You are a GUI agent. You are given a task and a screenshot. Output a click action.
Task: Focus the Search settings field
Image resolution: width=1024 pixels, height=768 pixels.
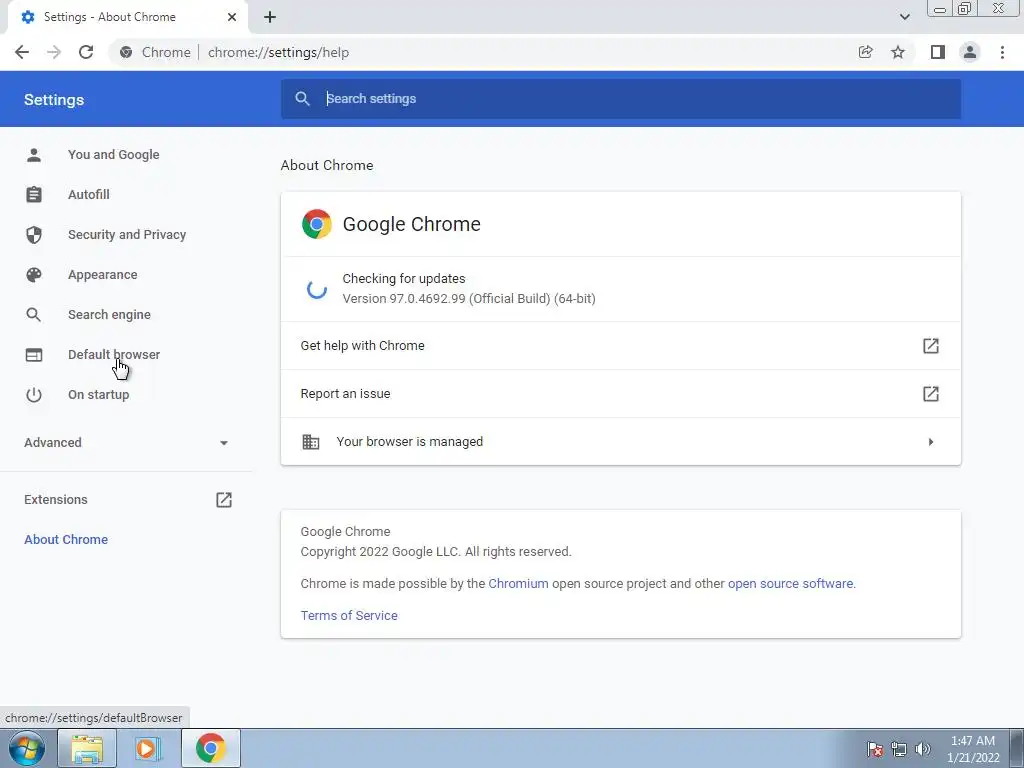(x=620, y=99)
